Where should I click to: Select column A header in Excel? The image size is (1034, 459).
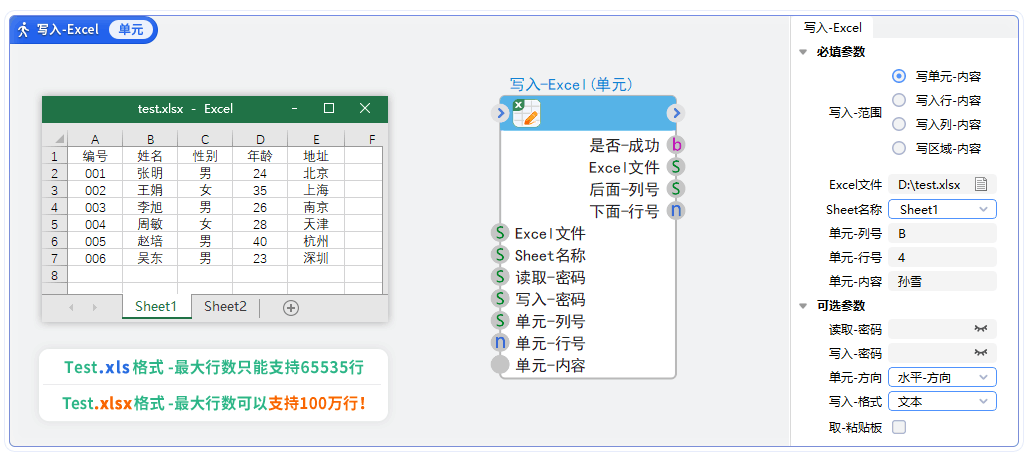click(x=95, y=139)
